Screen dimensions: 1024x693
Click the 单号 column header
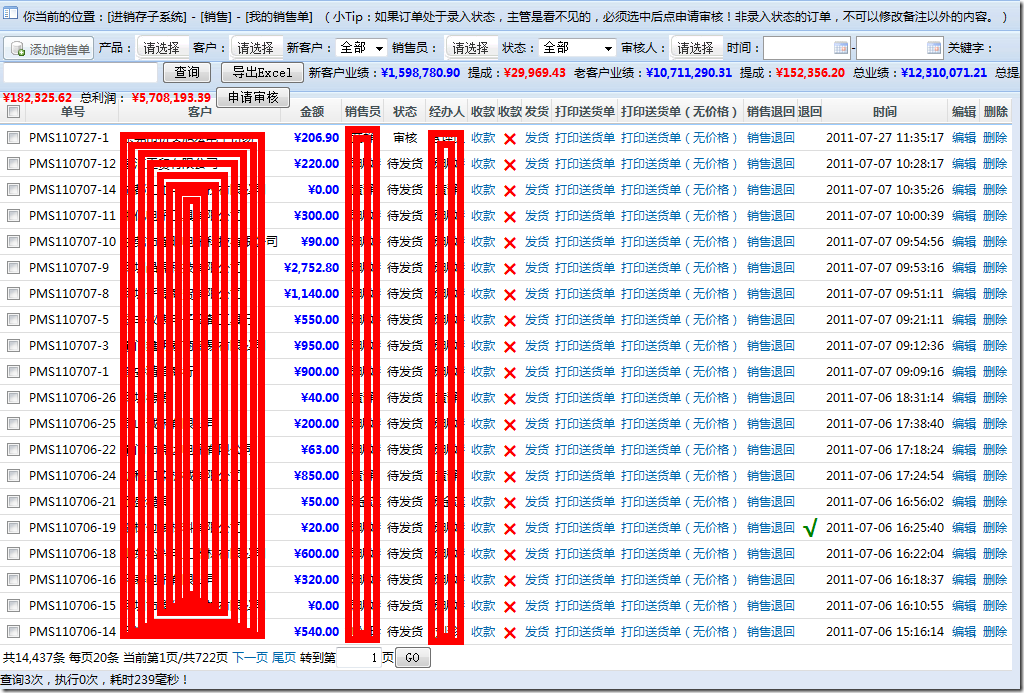[72, 112]
